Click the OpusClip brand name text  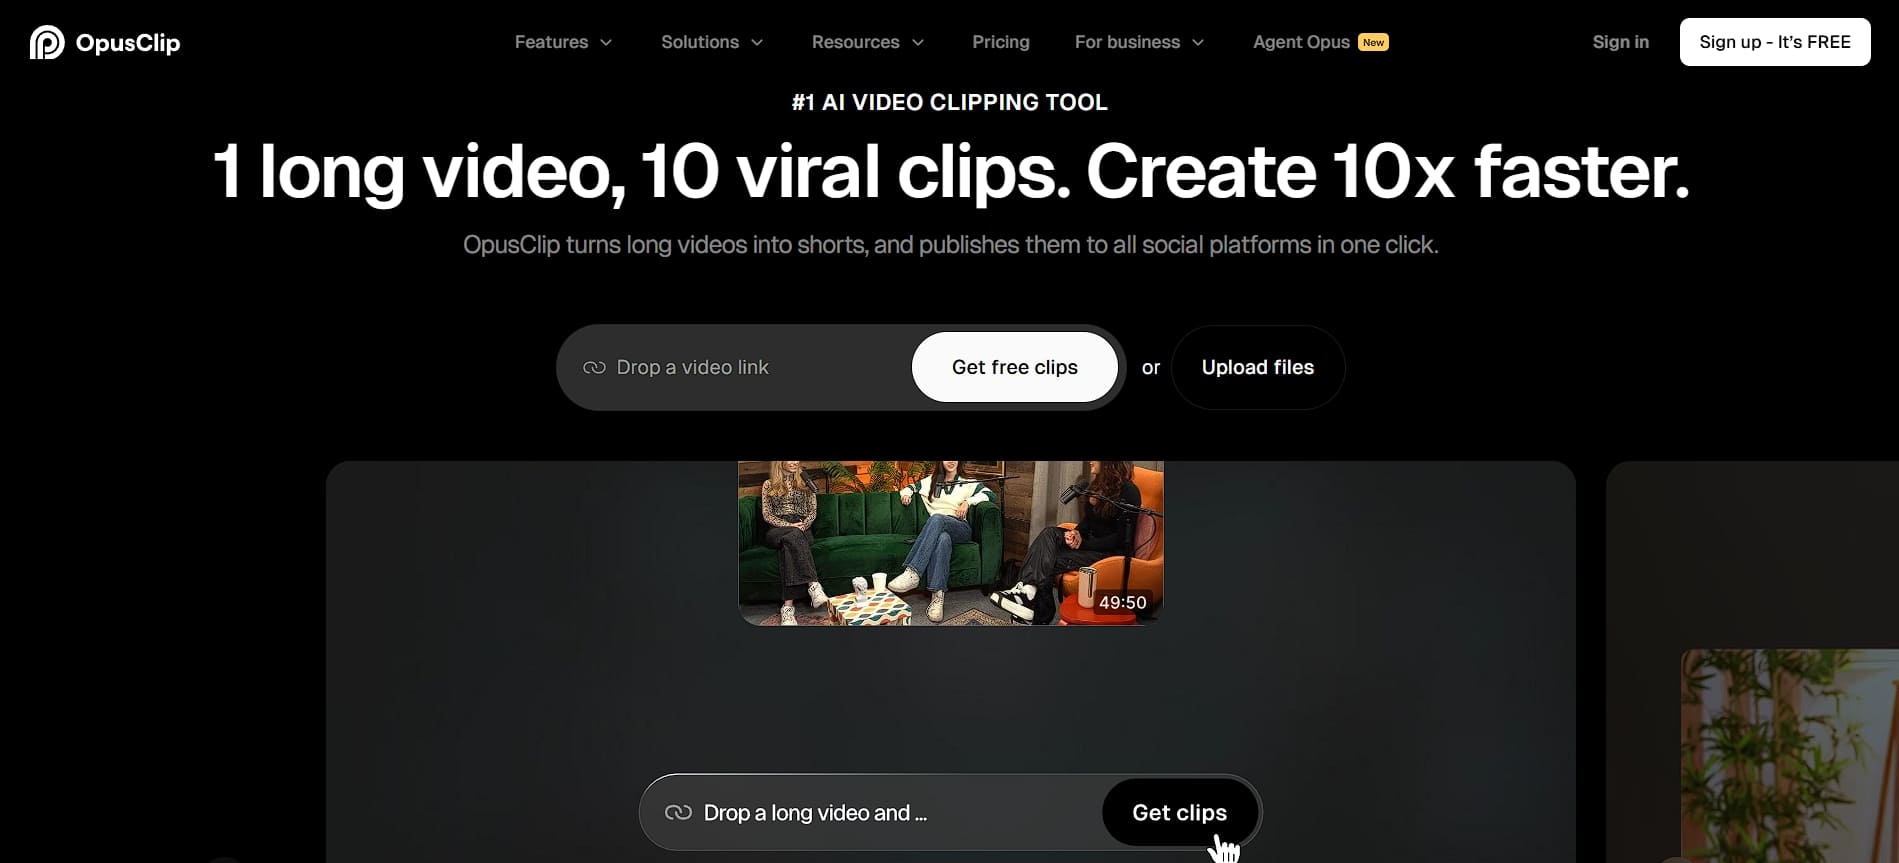click(x=128, y=43)
